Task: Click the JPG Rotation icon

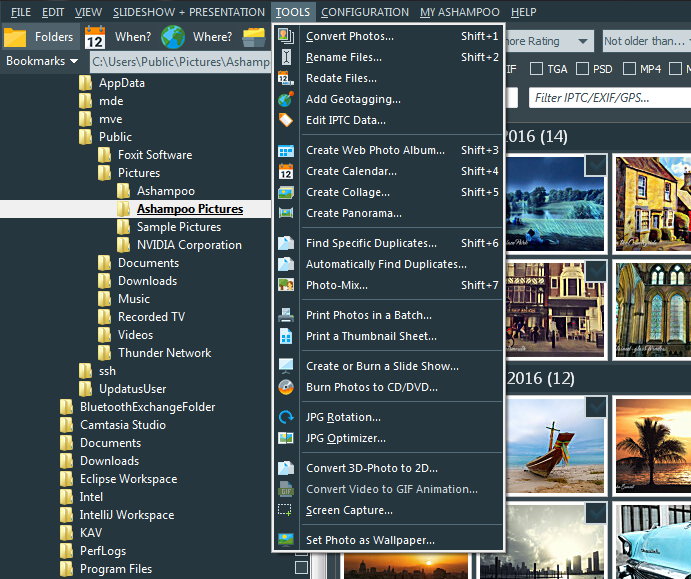Action: click(x=286, y=417)
